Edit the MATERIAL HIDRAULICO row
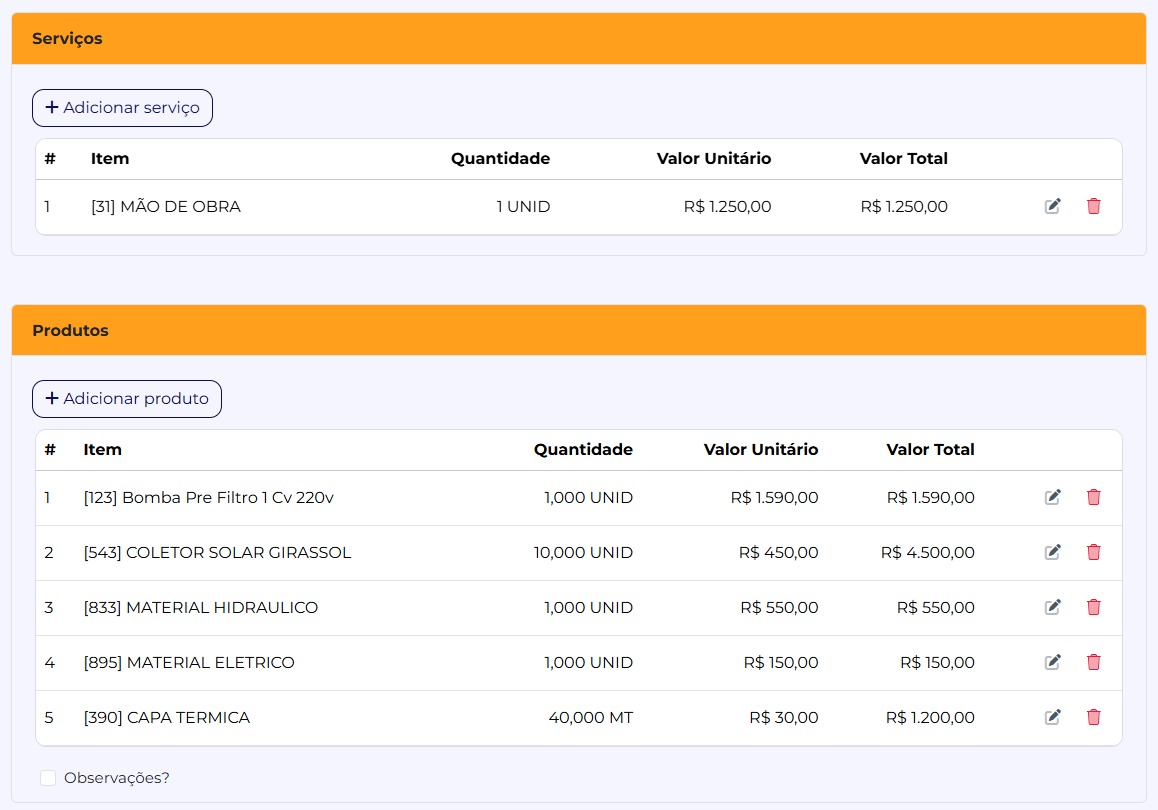 click(x=1052, y=607)
